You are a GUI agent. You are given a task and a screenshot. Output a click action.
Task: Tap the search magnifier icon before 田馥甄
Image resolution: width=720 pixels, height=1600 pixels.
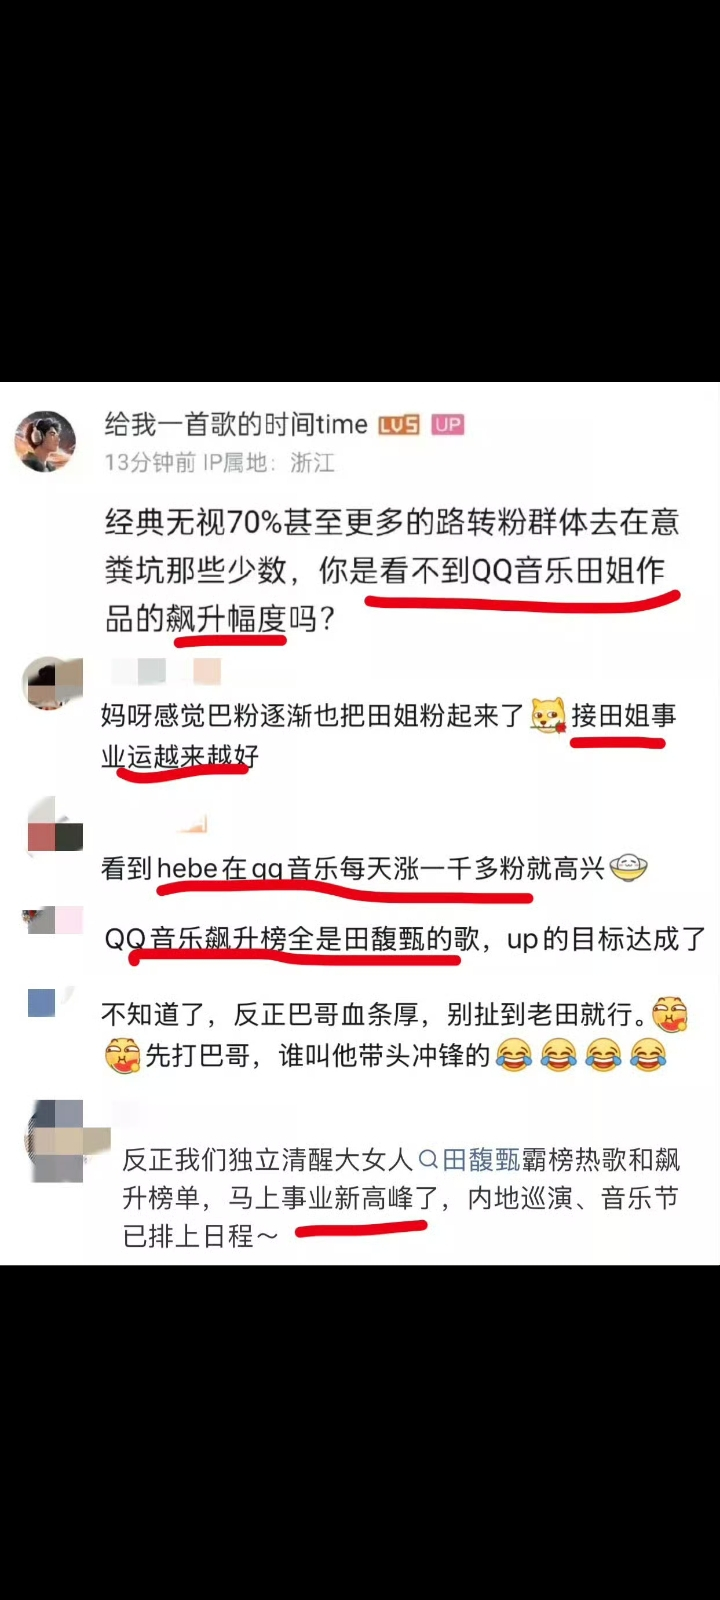coord(428,1160)
